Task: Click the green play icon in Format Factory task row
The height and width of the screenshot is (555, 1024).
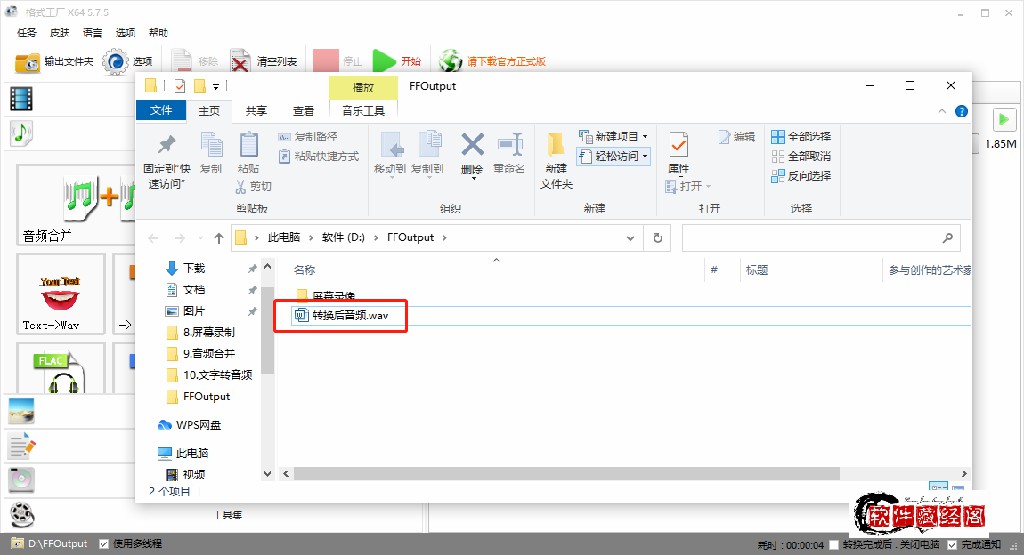Action: point(1004,119)
